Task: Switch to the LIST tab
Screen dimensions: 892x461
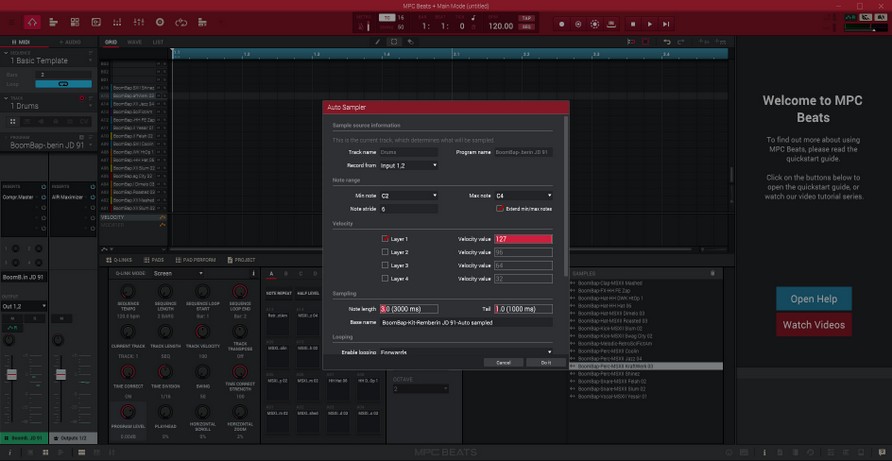Action: [158, 42]
